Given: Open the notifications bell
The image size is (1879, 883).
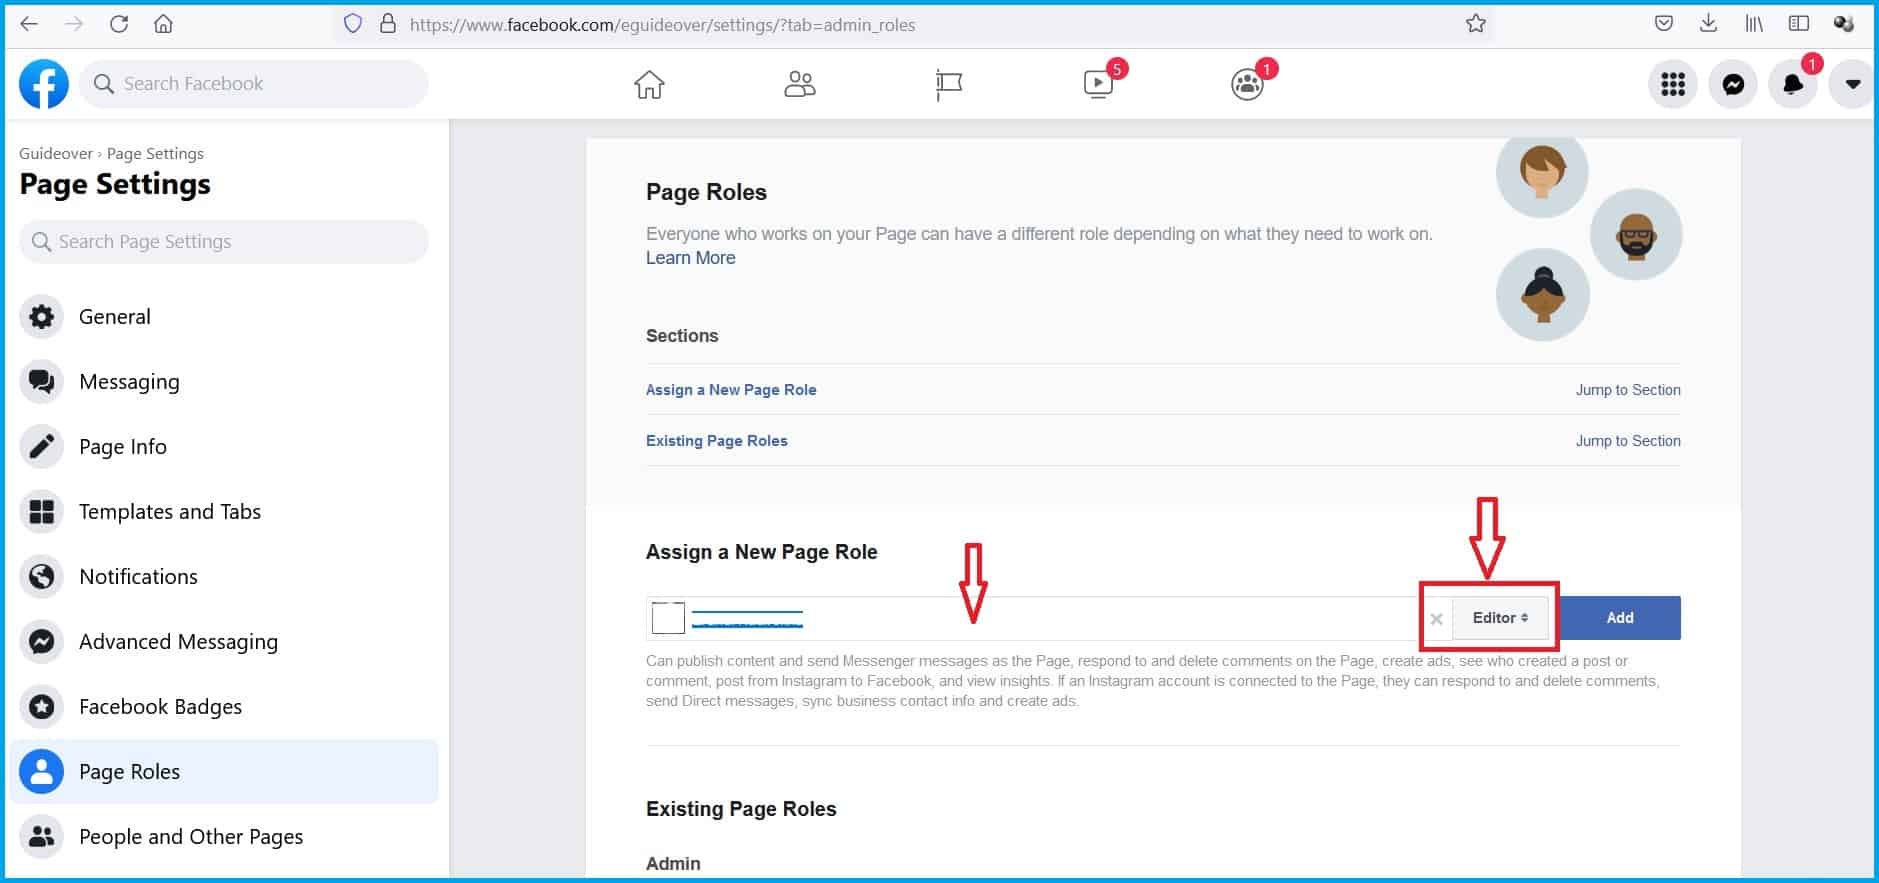Looking at the screenshot, I should [x=1793, y=84].
